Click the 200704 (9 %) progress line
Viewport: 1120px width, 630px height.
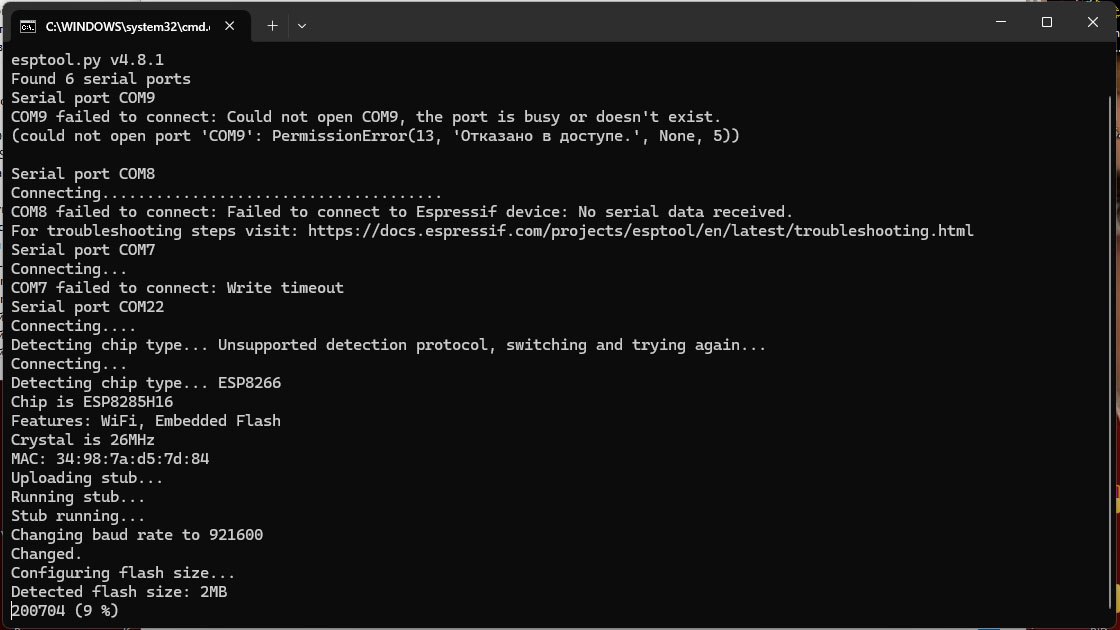(65, 610)
